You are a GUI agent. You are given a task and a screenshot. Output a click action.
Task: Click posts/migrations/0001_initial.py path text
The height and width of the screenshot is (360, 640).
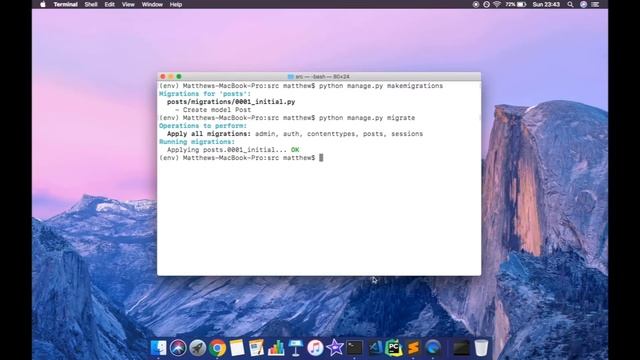[x=231, y=102]
